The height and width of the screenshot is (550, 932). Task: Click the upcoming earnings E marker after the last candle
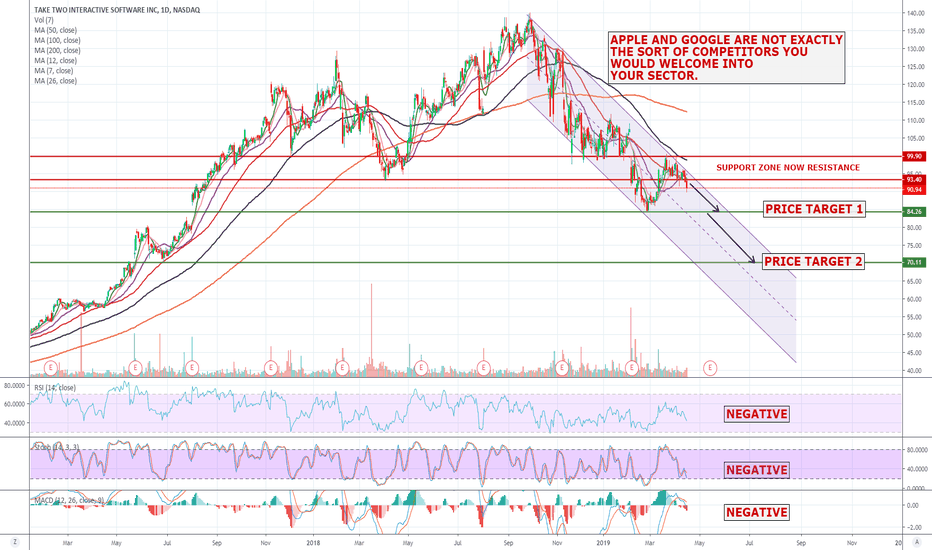coord(710,368)
